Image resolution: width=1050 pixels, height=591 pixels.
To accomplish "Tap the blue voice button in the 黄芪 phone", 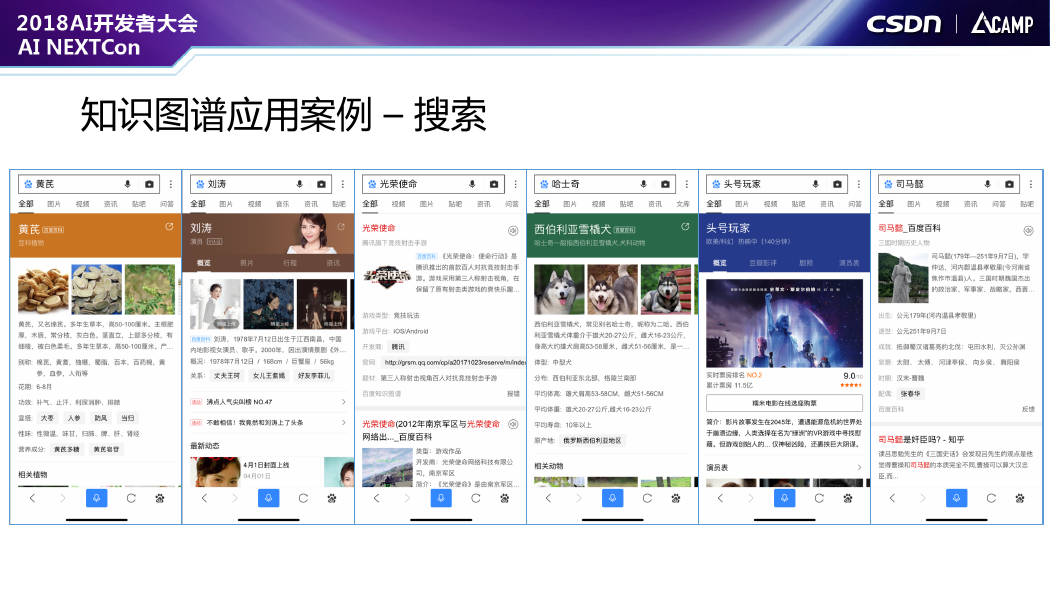I will (x=96, y=498).
